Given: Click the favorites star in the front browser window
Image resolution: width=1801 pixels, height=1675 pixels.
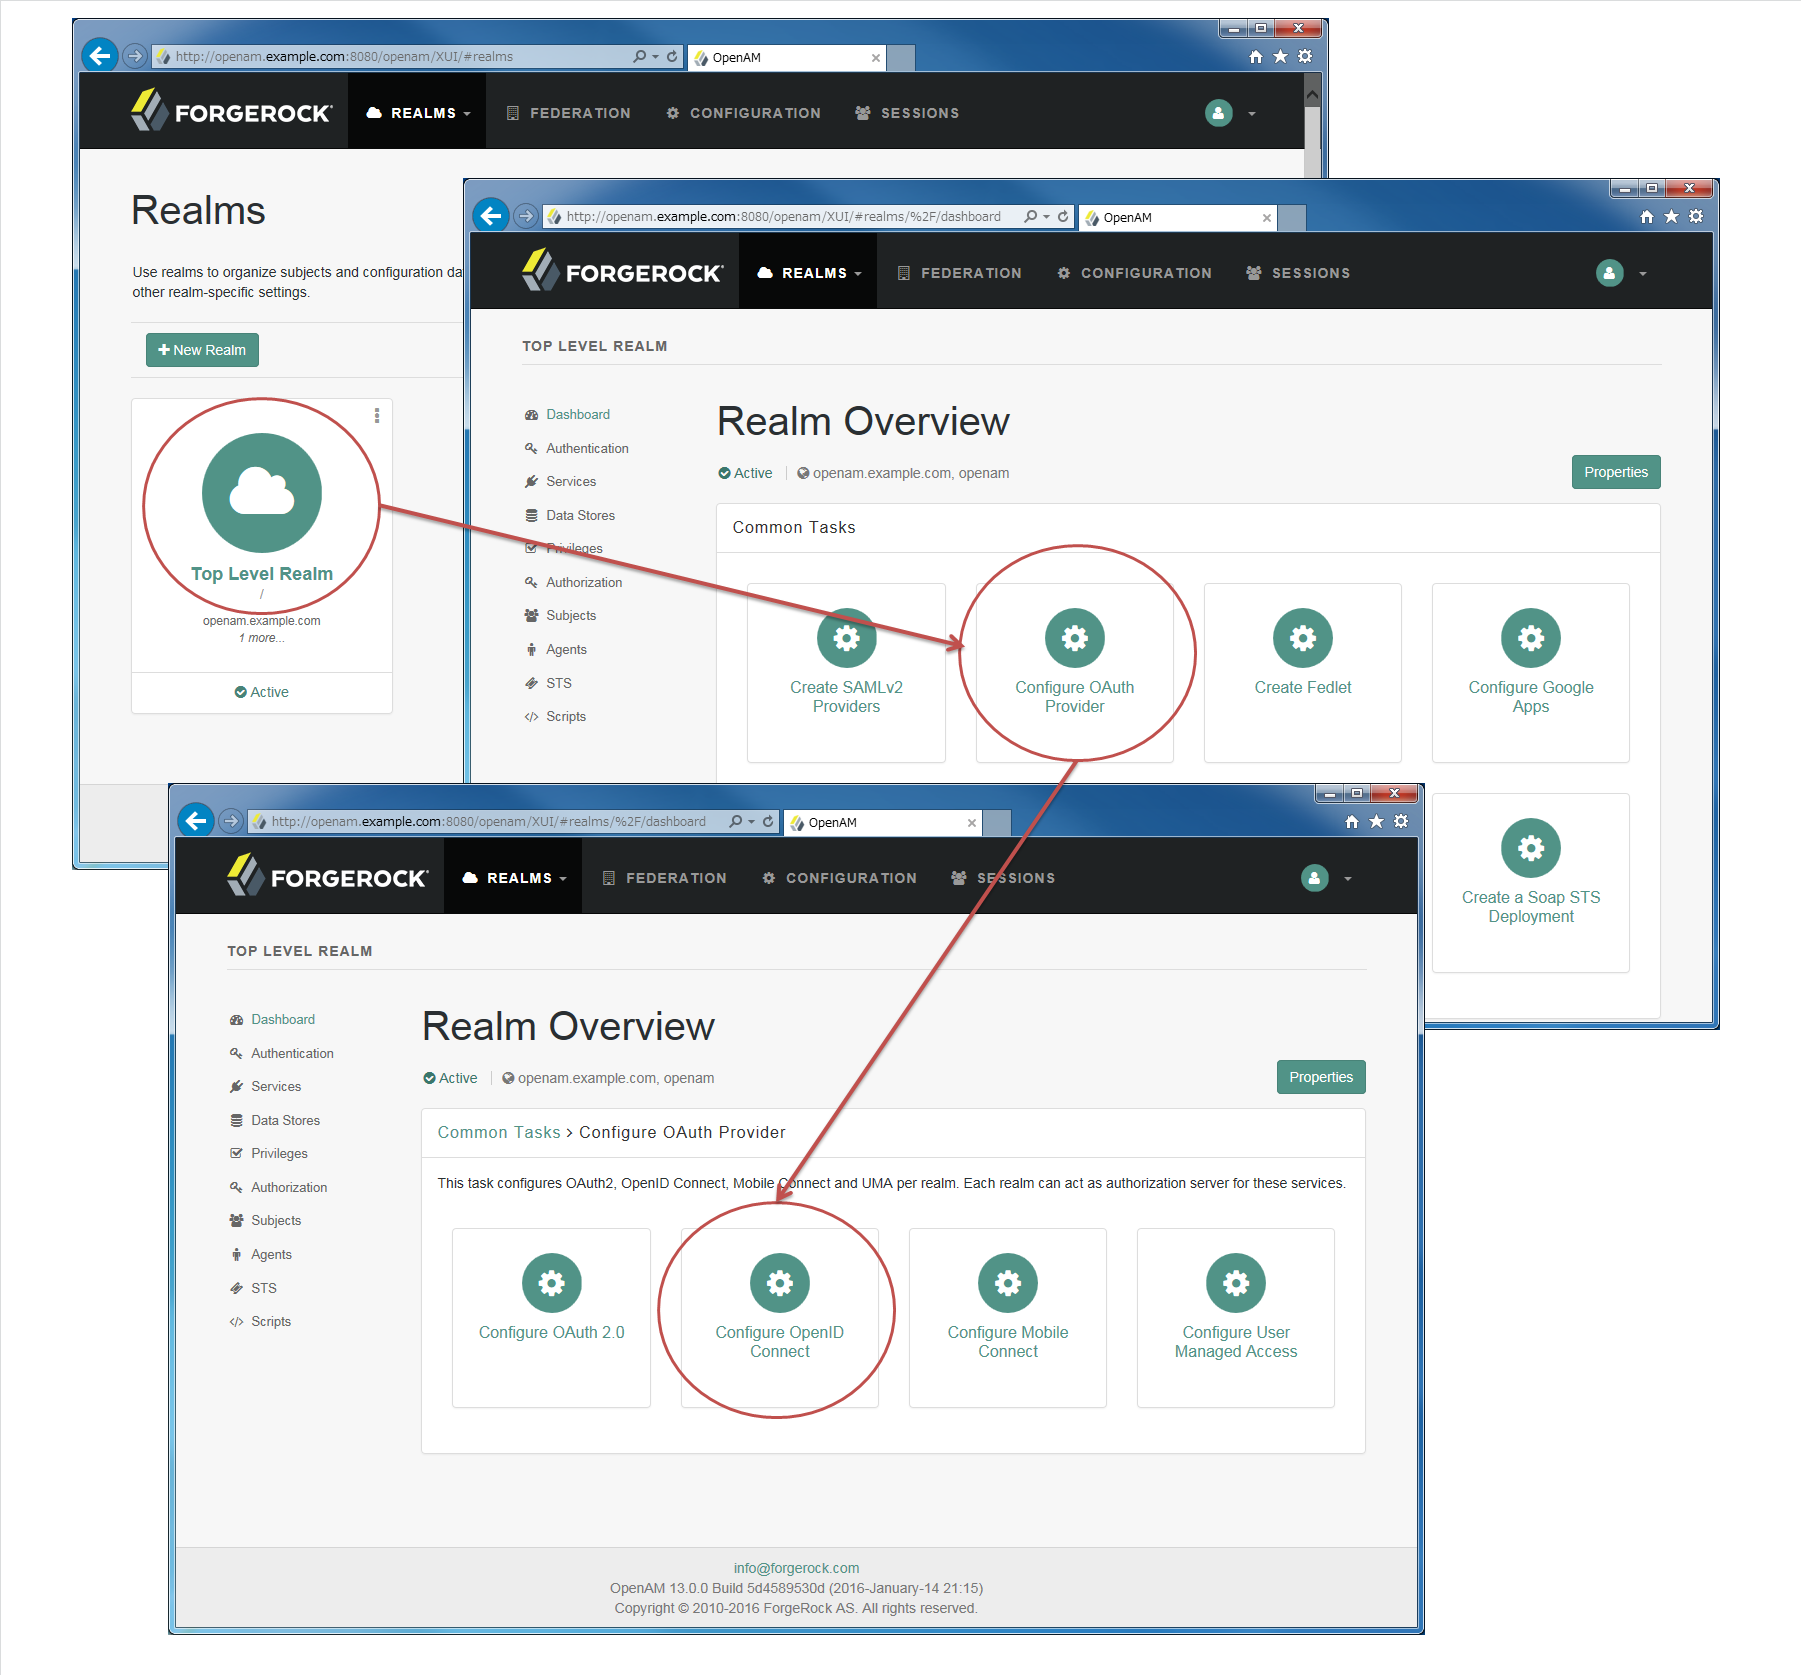Looking at the screenshot, I should (x=1376, y=821).
